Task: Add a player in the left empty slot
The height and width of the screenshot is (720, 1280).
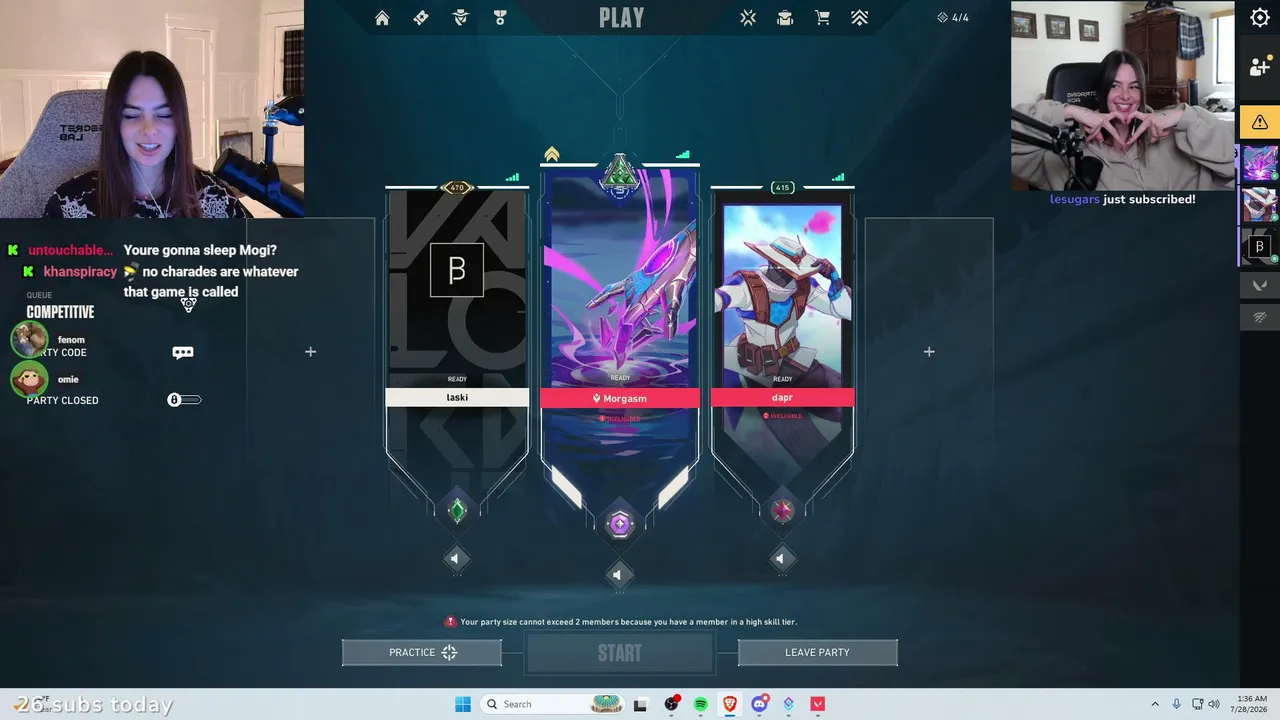Action: 310,352
